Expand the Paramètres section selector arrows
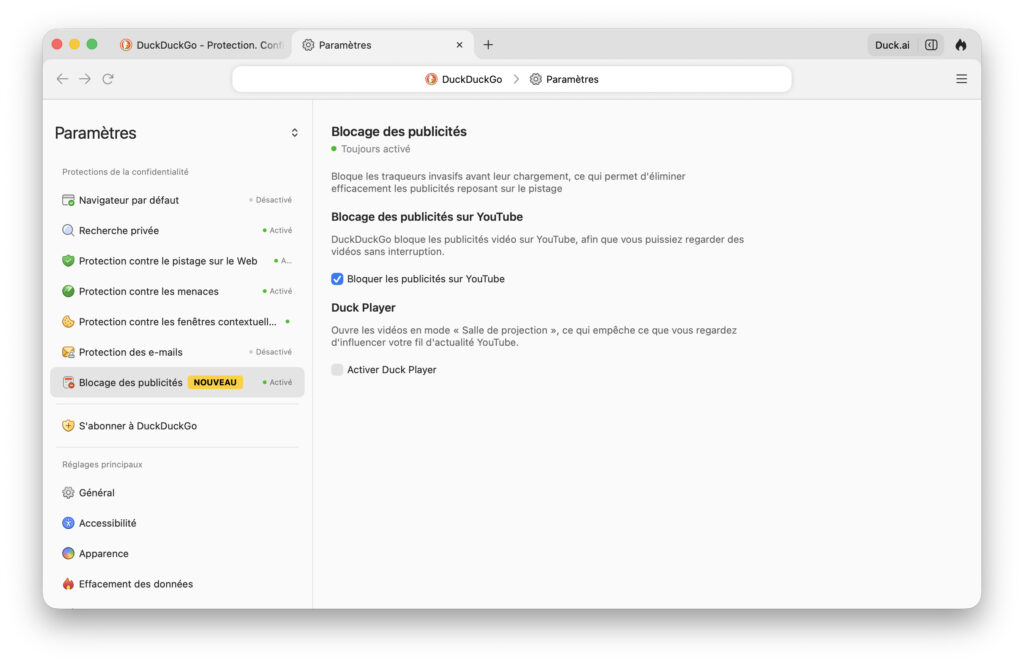1024x665 pixels. (x=295, y=133)
